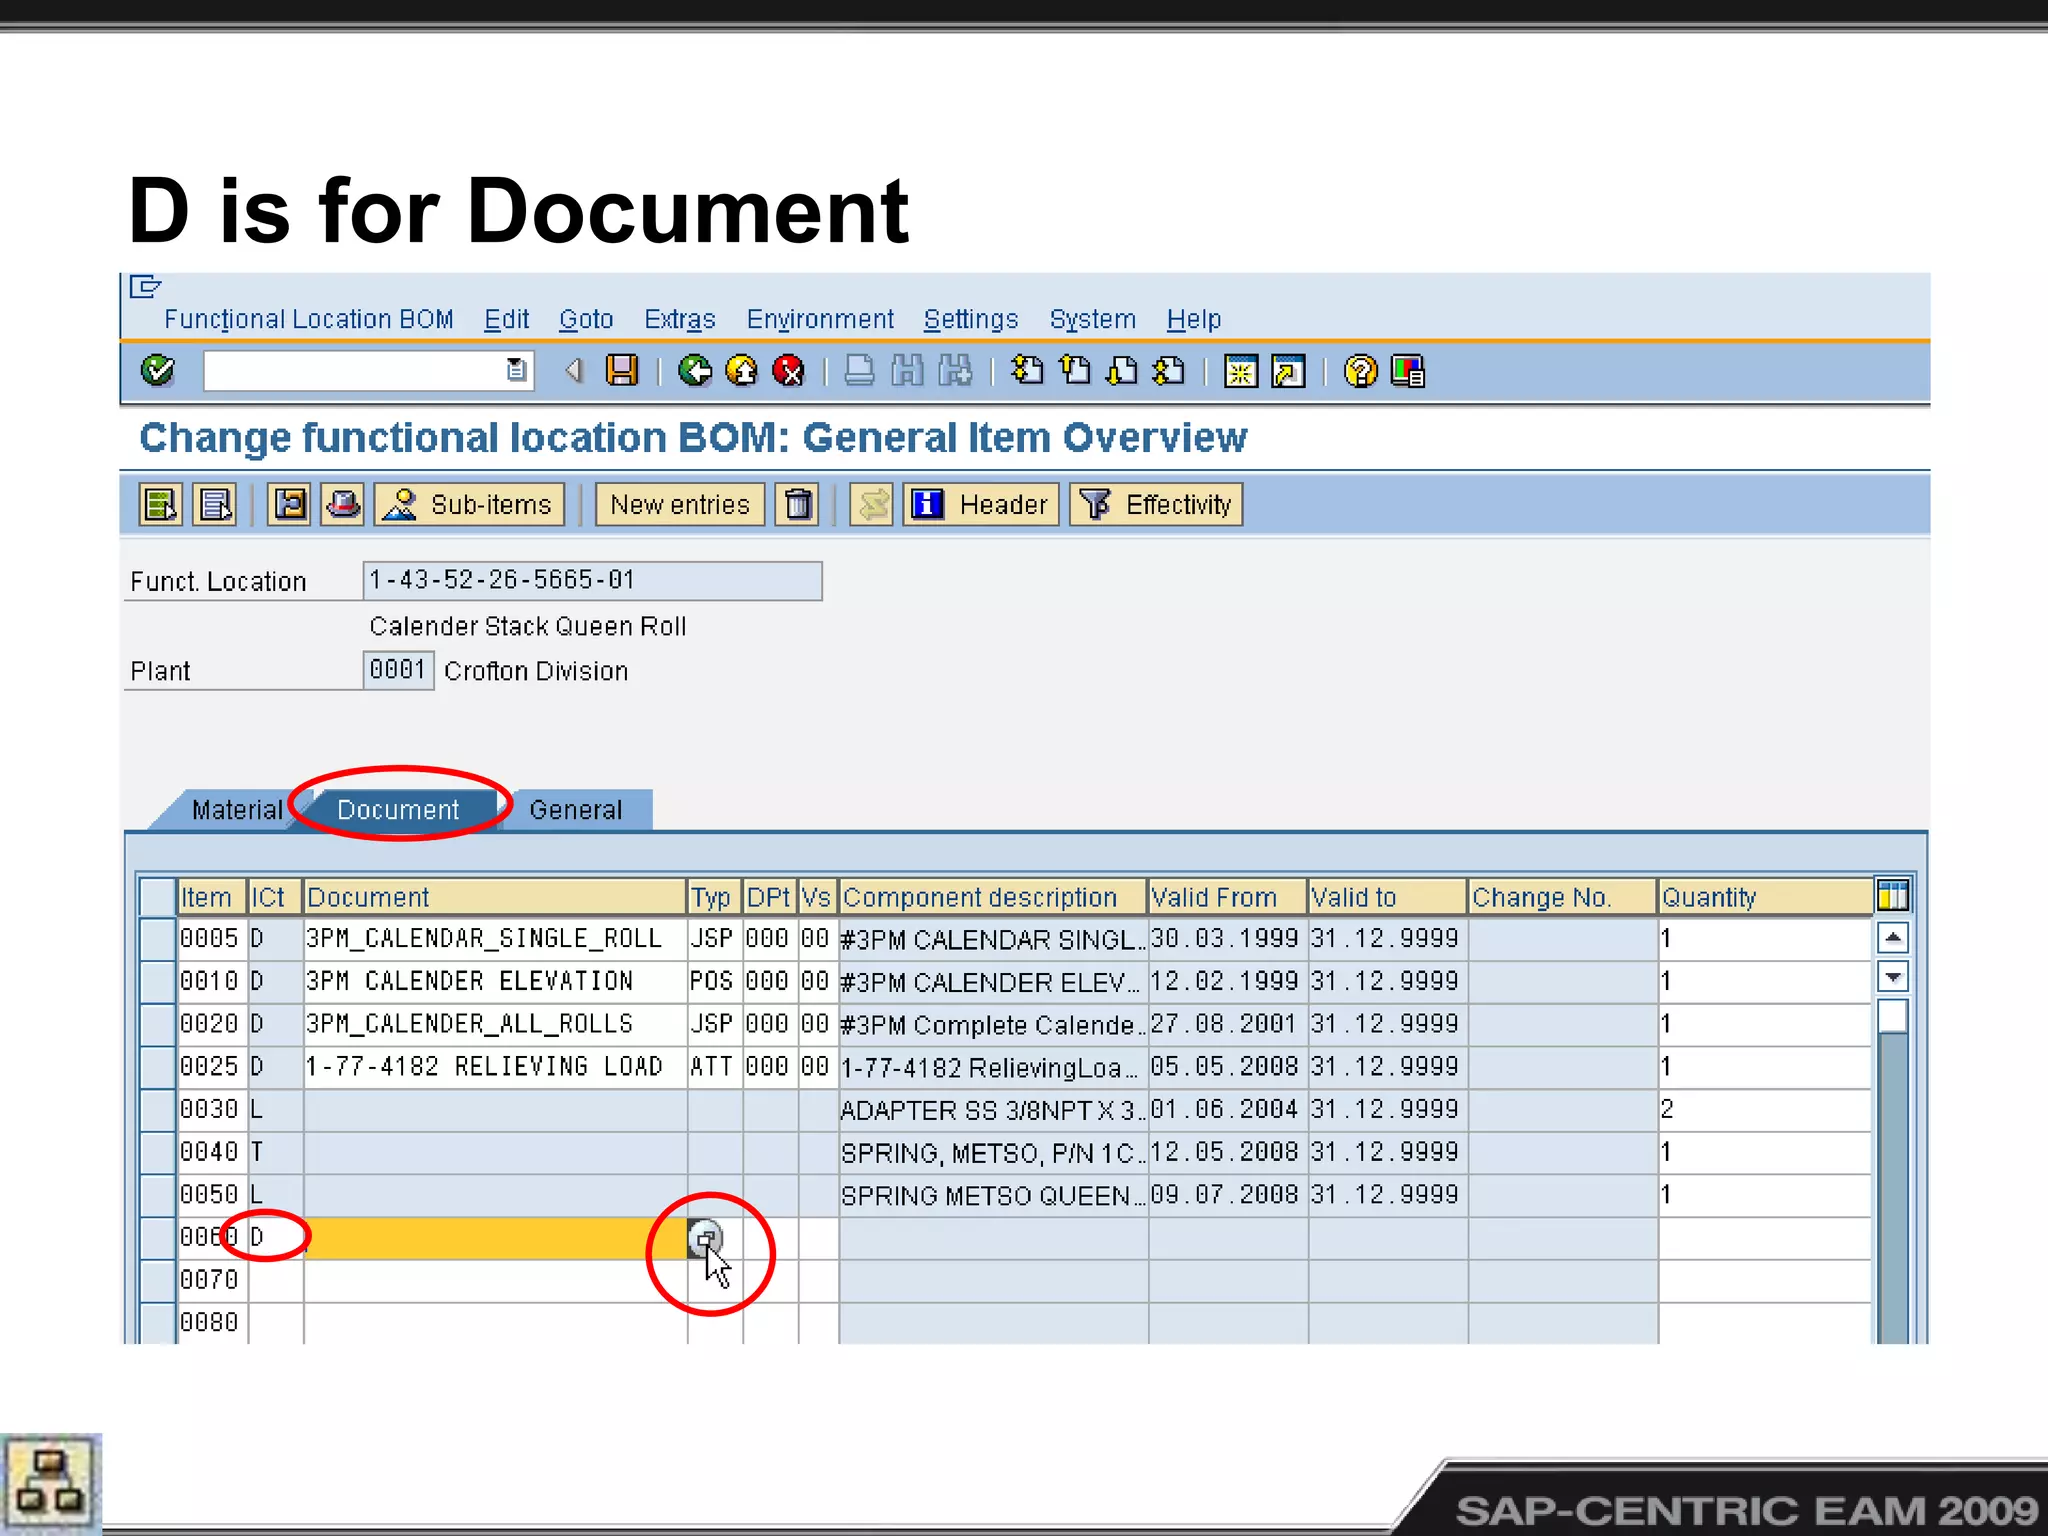
Task: Open search help in Typ cell of item 0060
Action: 705,1238
